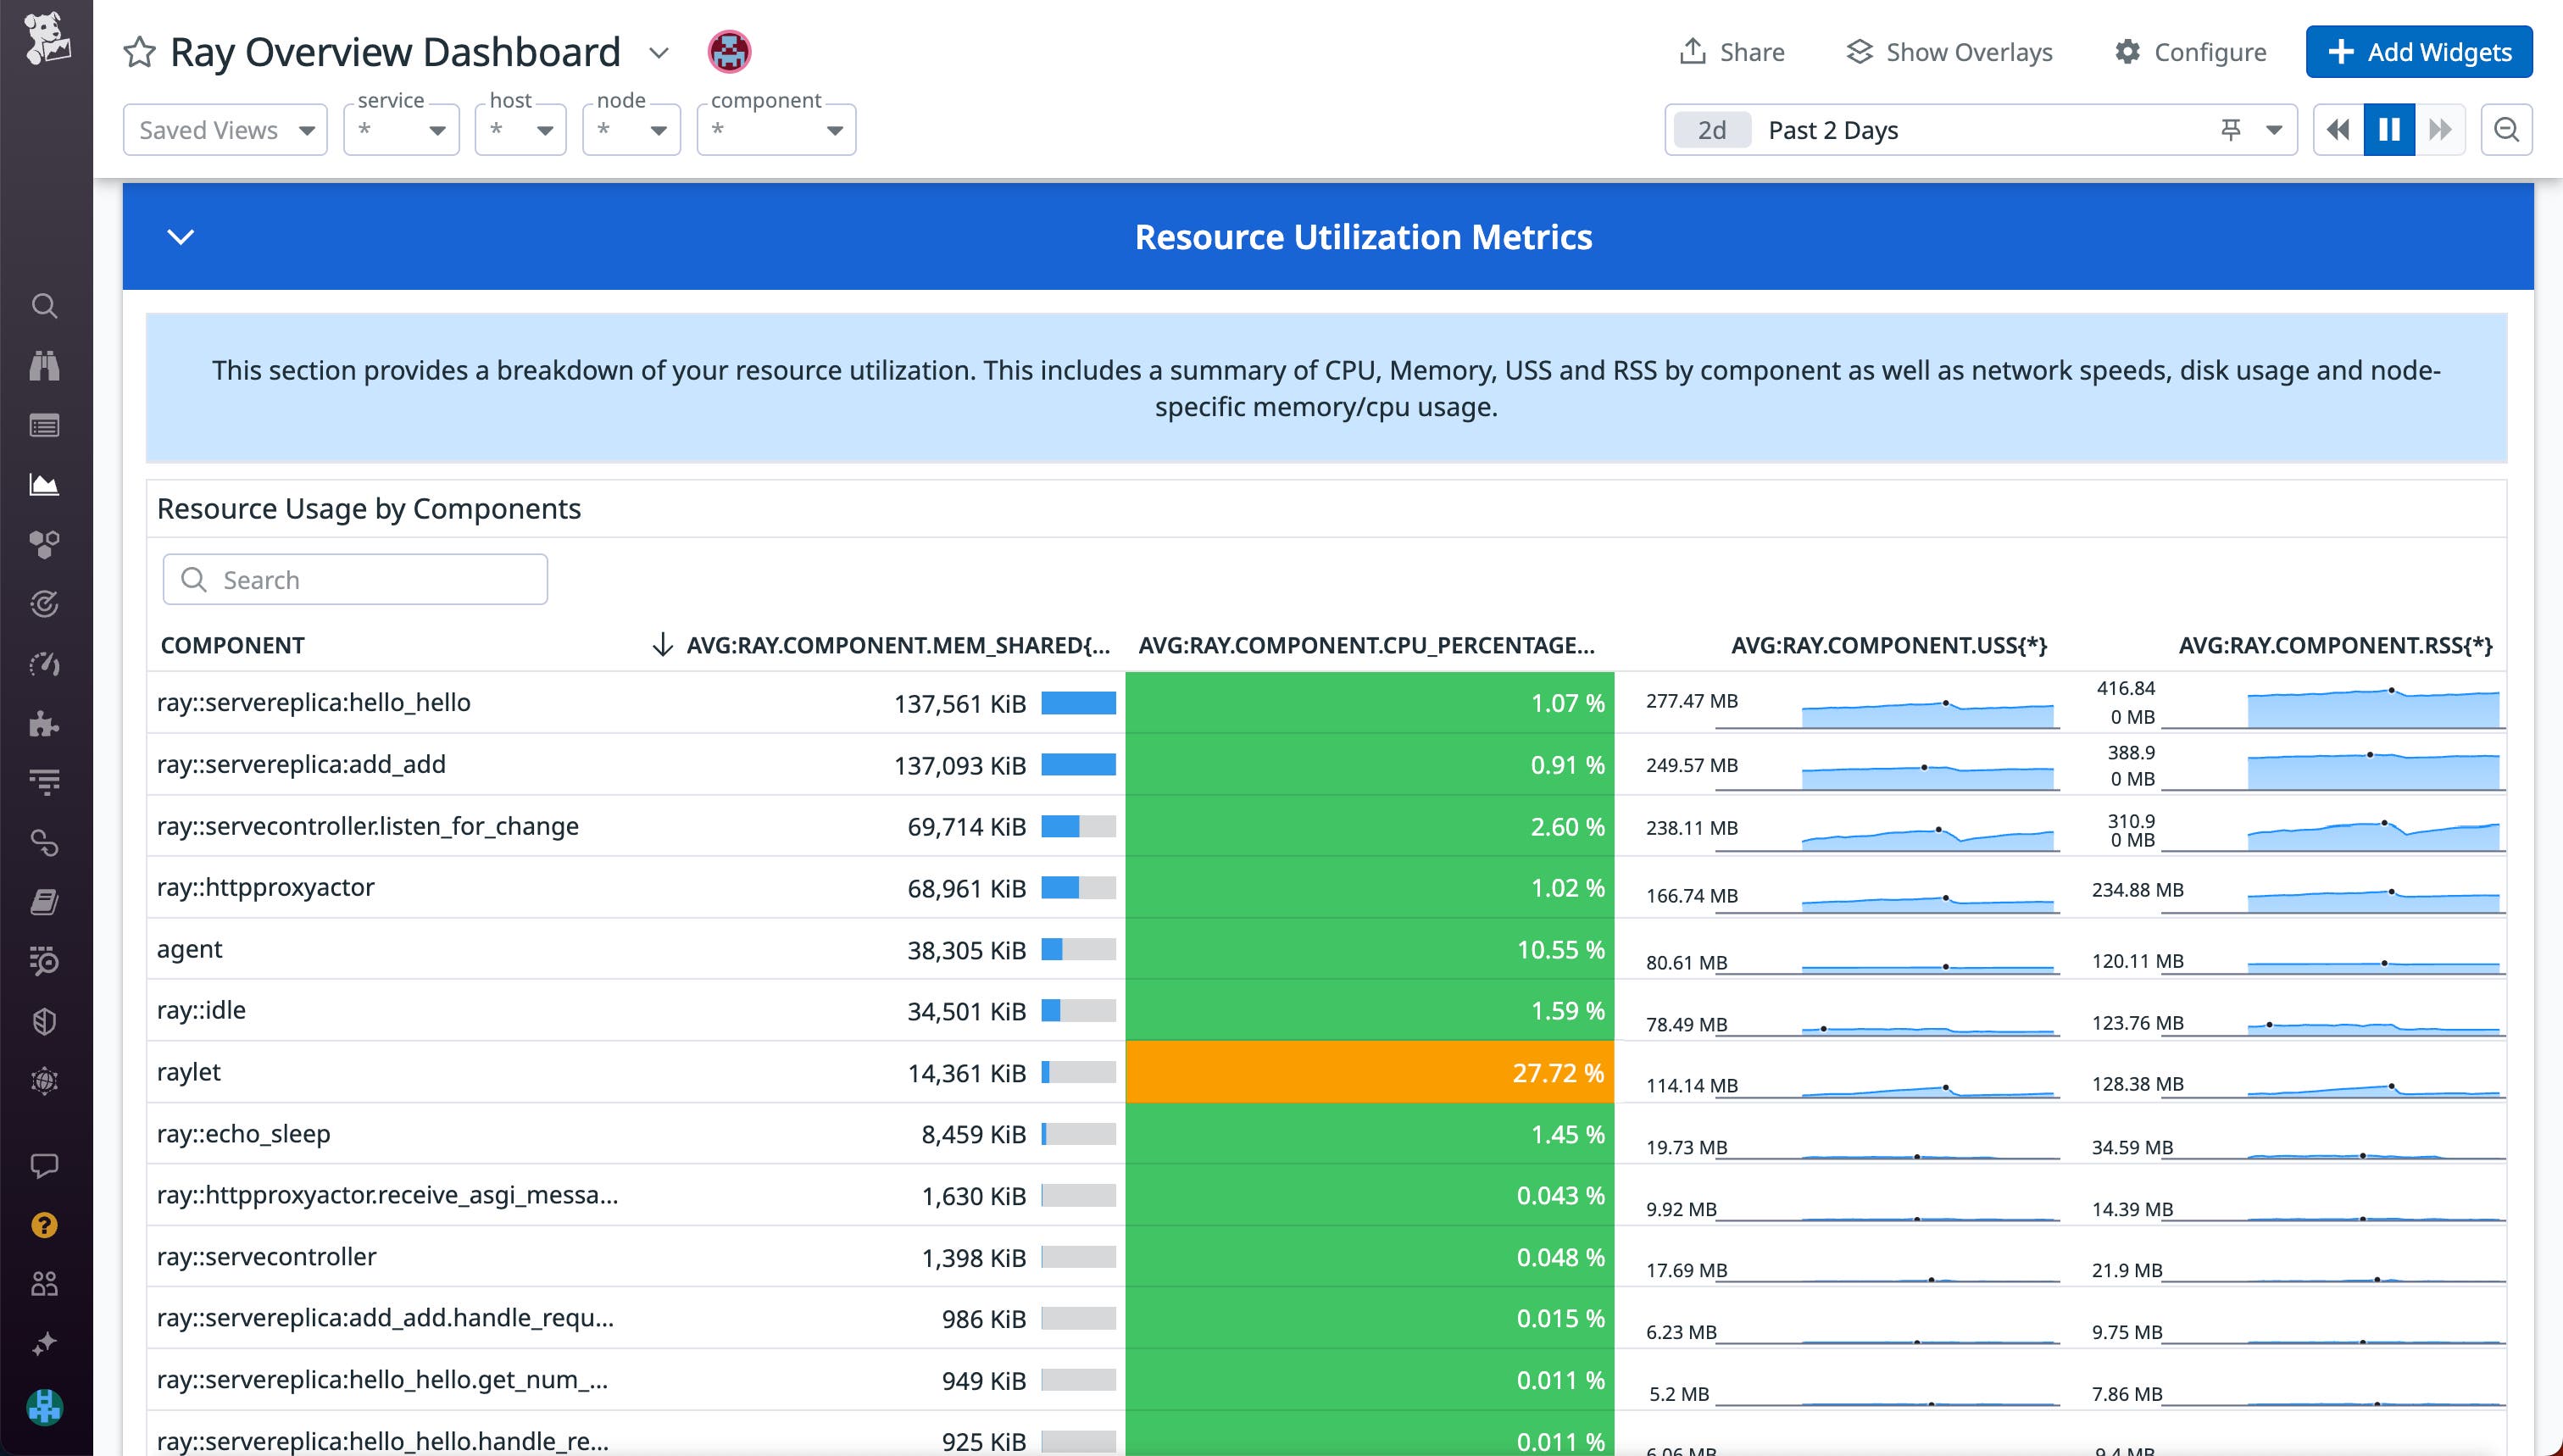The image size is (2563, 1456).
Task: Select the Watchdog binoculars icon in sidebar
Action: 44,366
